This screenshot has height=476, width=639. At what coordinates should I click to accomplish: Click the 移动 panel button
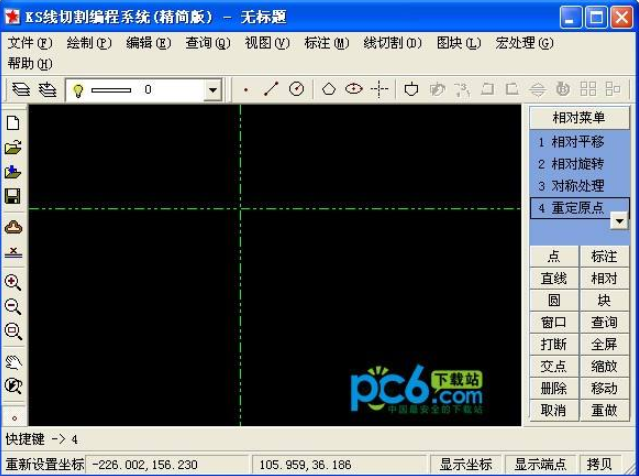[604, 388]
